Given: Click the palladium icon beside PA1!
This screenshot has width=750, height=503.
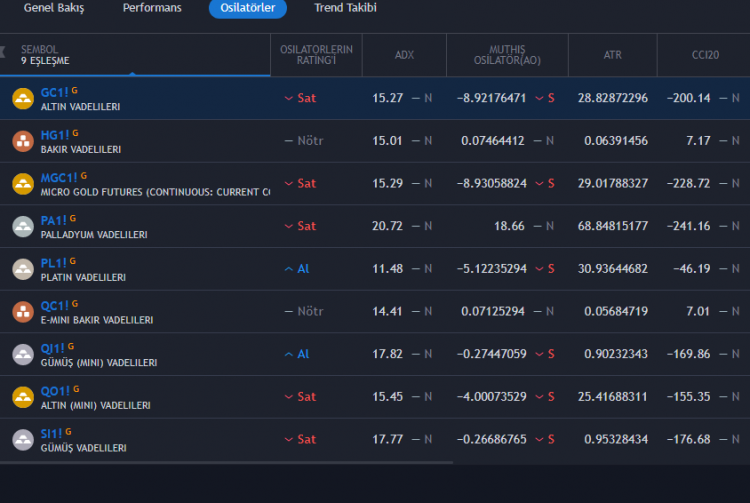Looking at the screenshot, I should (x=22, y=226).
